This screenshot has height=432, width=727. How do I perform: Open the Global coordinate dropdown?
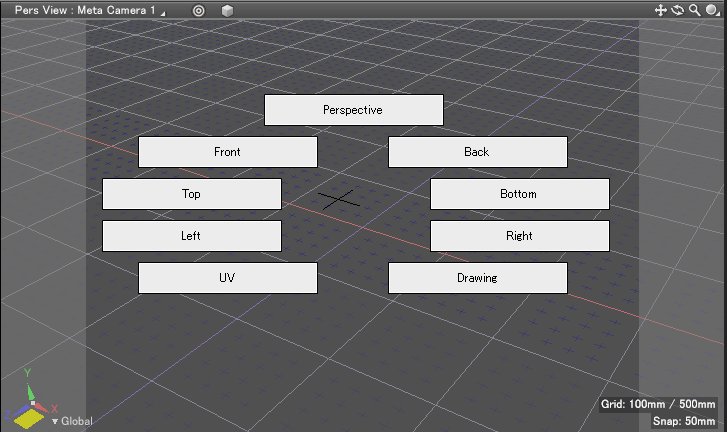(72, 421)
